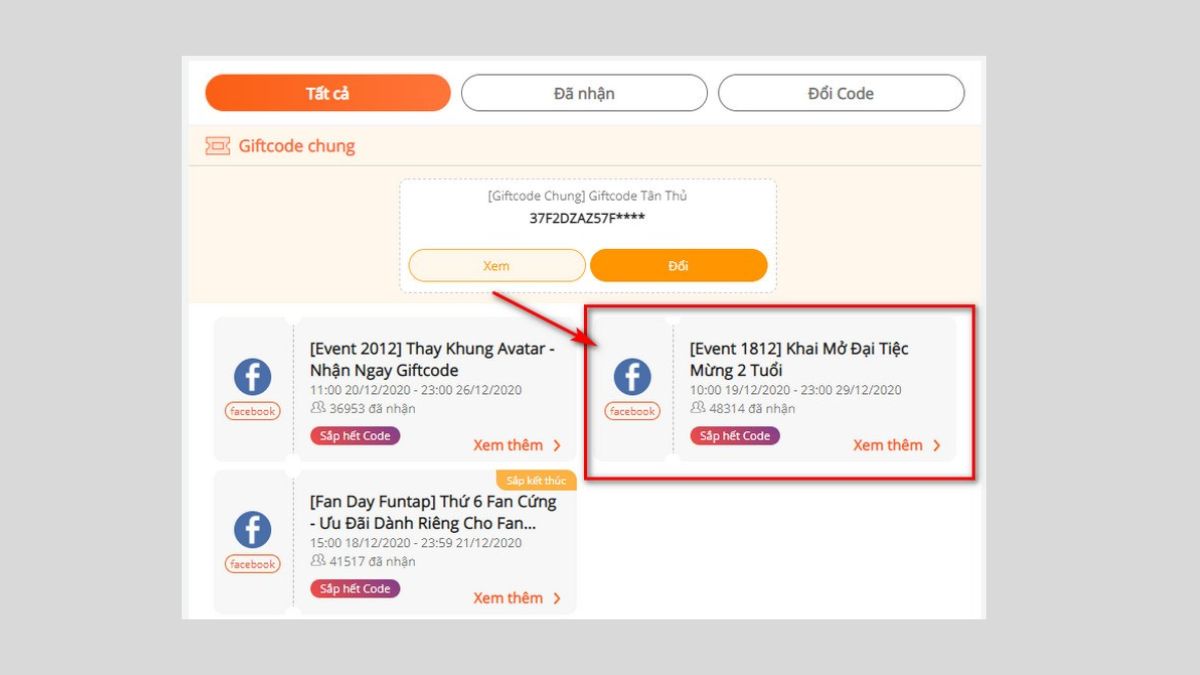Select the Tất cả filter pill
This screenshot has width=1200, height=675.
[x=327, y=92]
